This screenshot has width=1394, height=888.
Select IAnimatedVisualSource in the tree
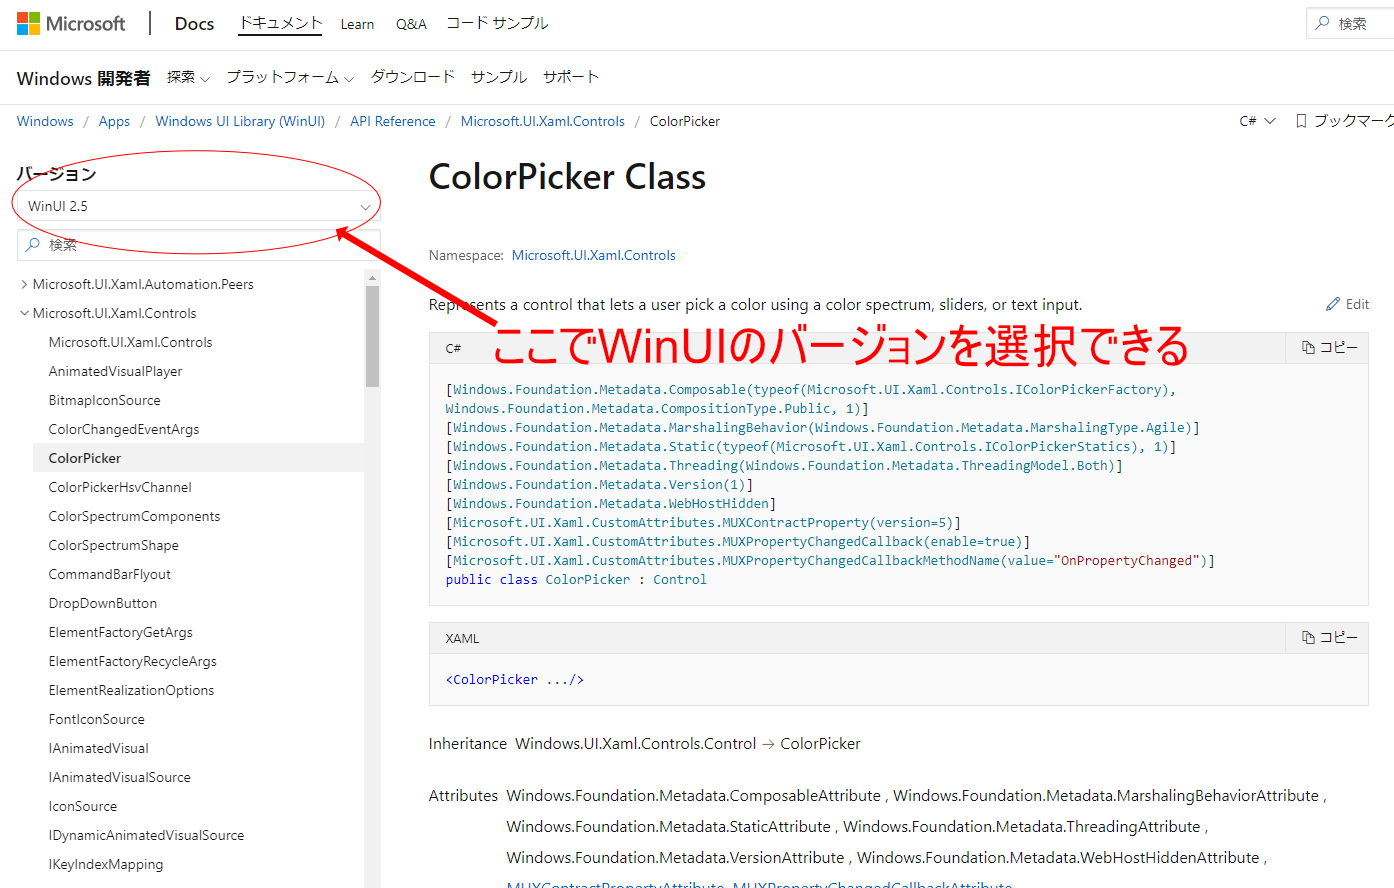[120, 777]
